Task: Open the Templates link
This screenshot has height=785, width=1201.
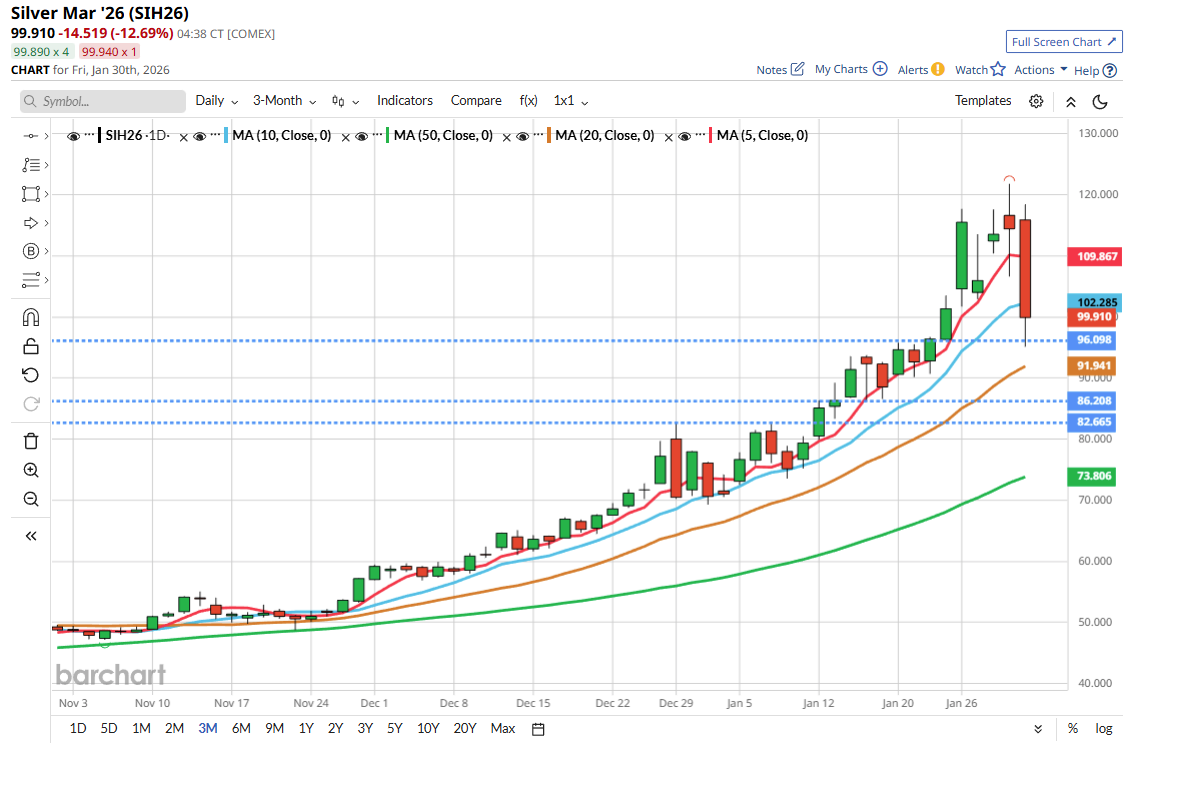Action: [982, 101]
